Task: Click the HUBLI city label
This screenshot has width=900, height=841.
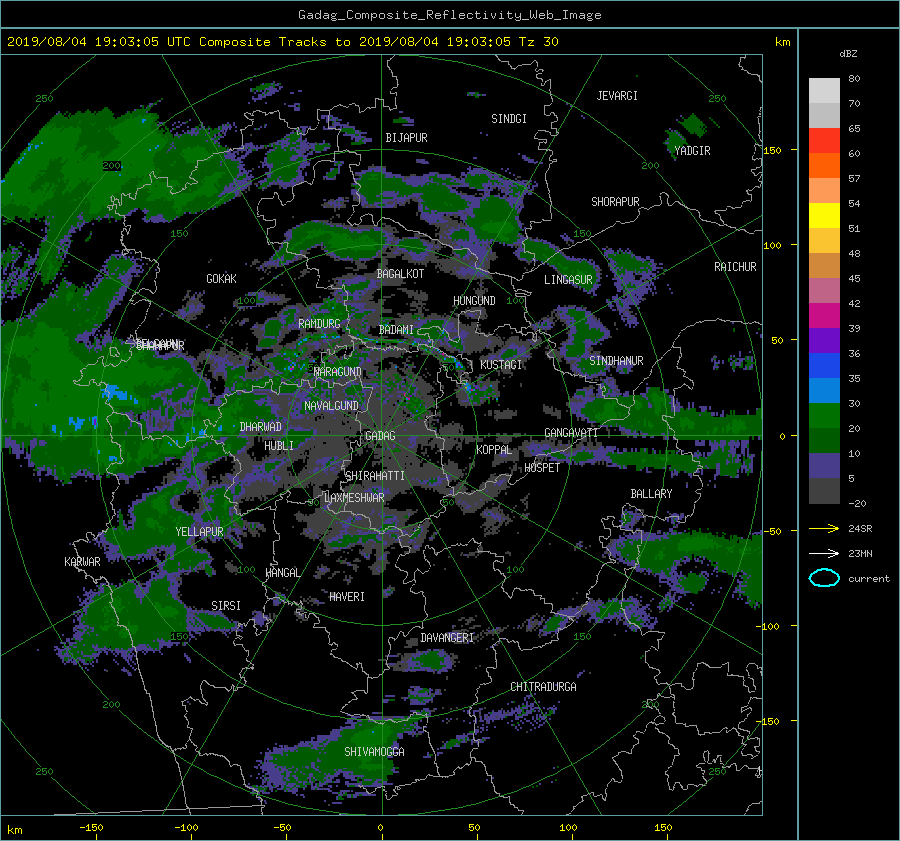Action: (x=279, y=446)
